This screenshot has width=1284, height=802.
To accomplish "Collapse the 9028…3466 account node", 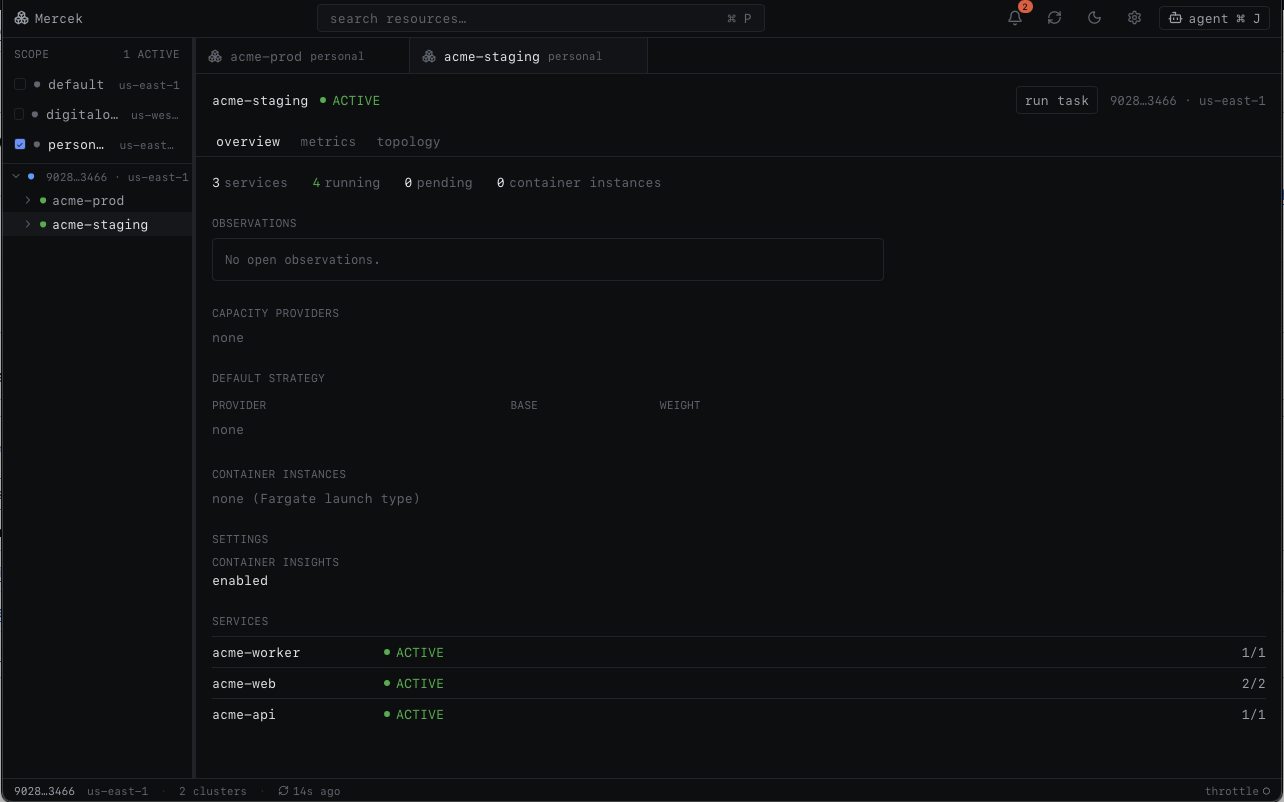I will click(16, 177).
